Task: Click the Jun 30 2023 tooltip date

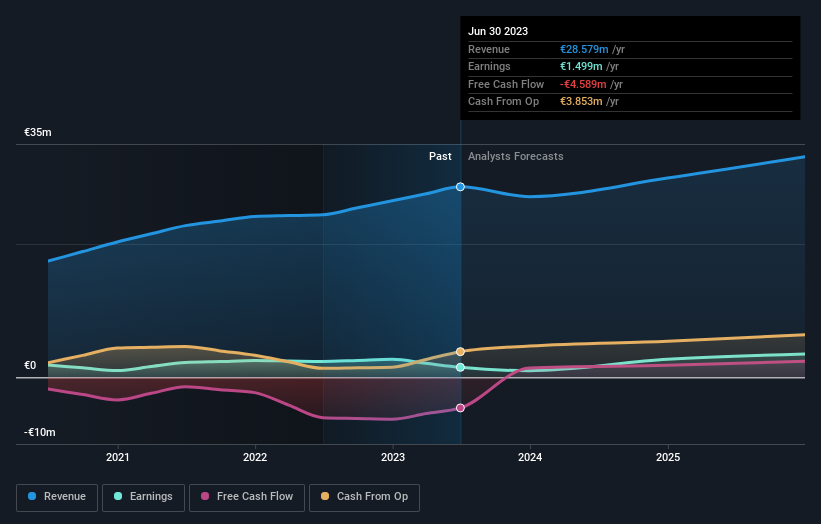Action: pos(498,31)
